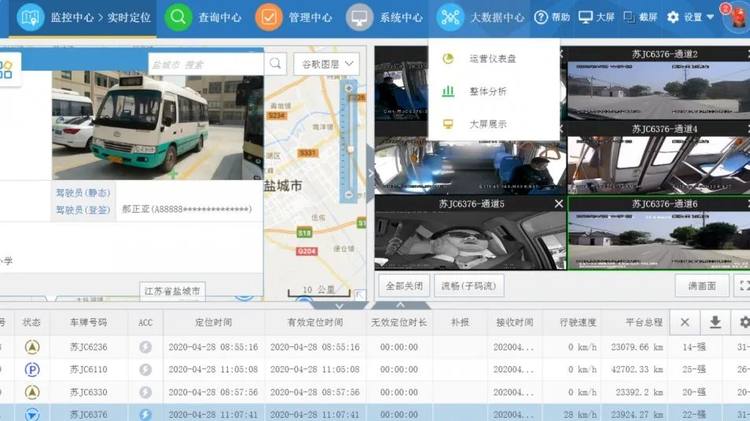Click the table close X icon

click(x=685, y=322)
